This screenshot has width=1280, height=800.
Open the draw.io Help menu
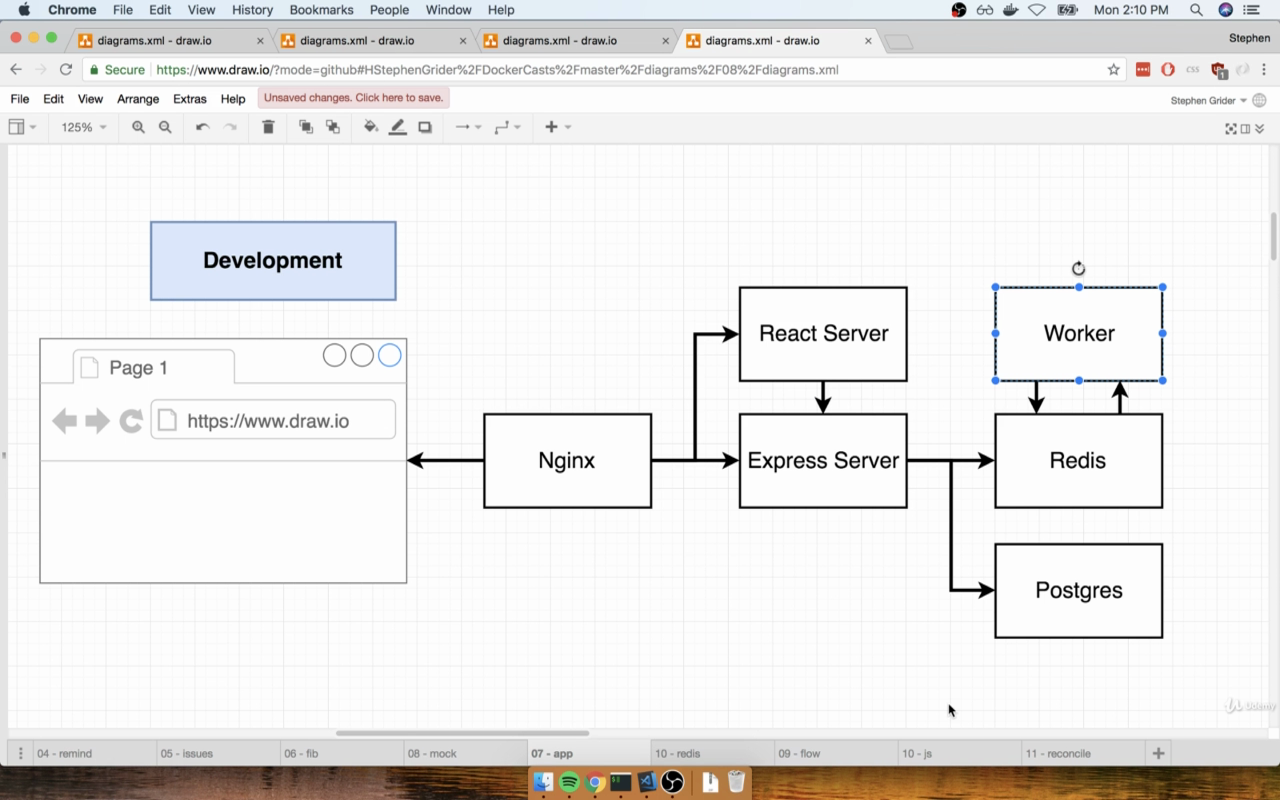[x=233, y=99]
